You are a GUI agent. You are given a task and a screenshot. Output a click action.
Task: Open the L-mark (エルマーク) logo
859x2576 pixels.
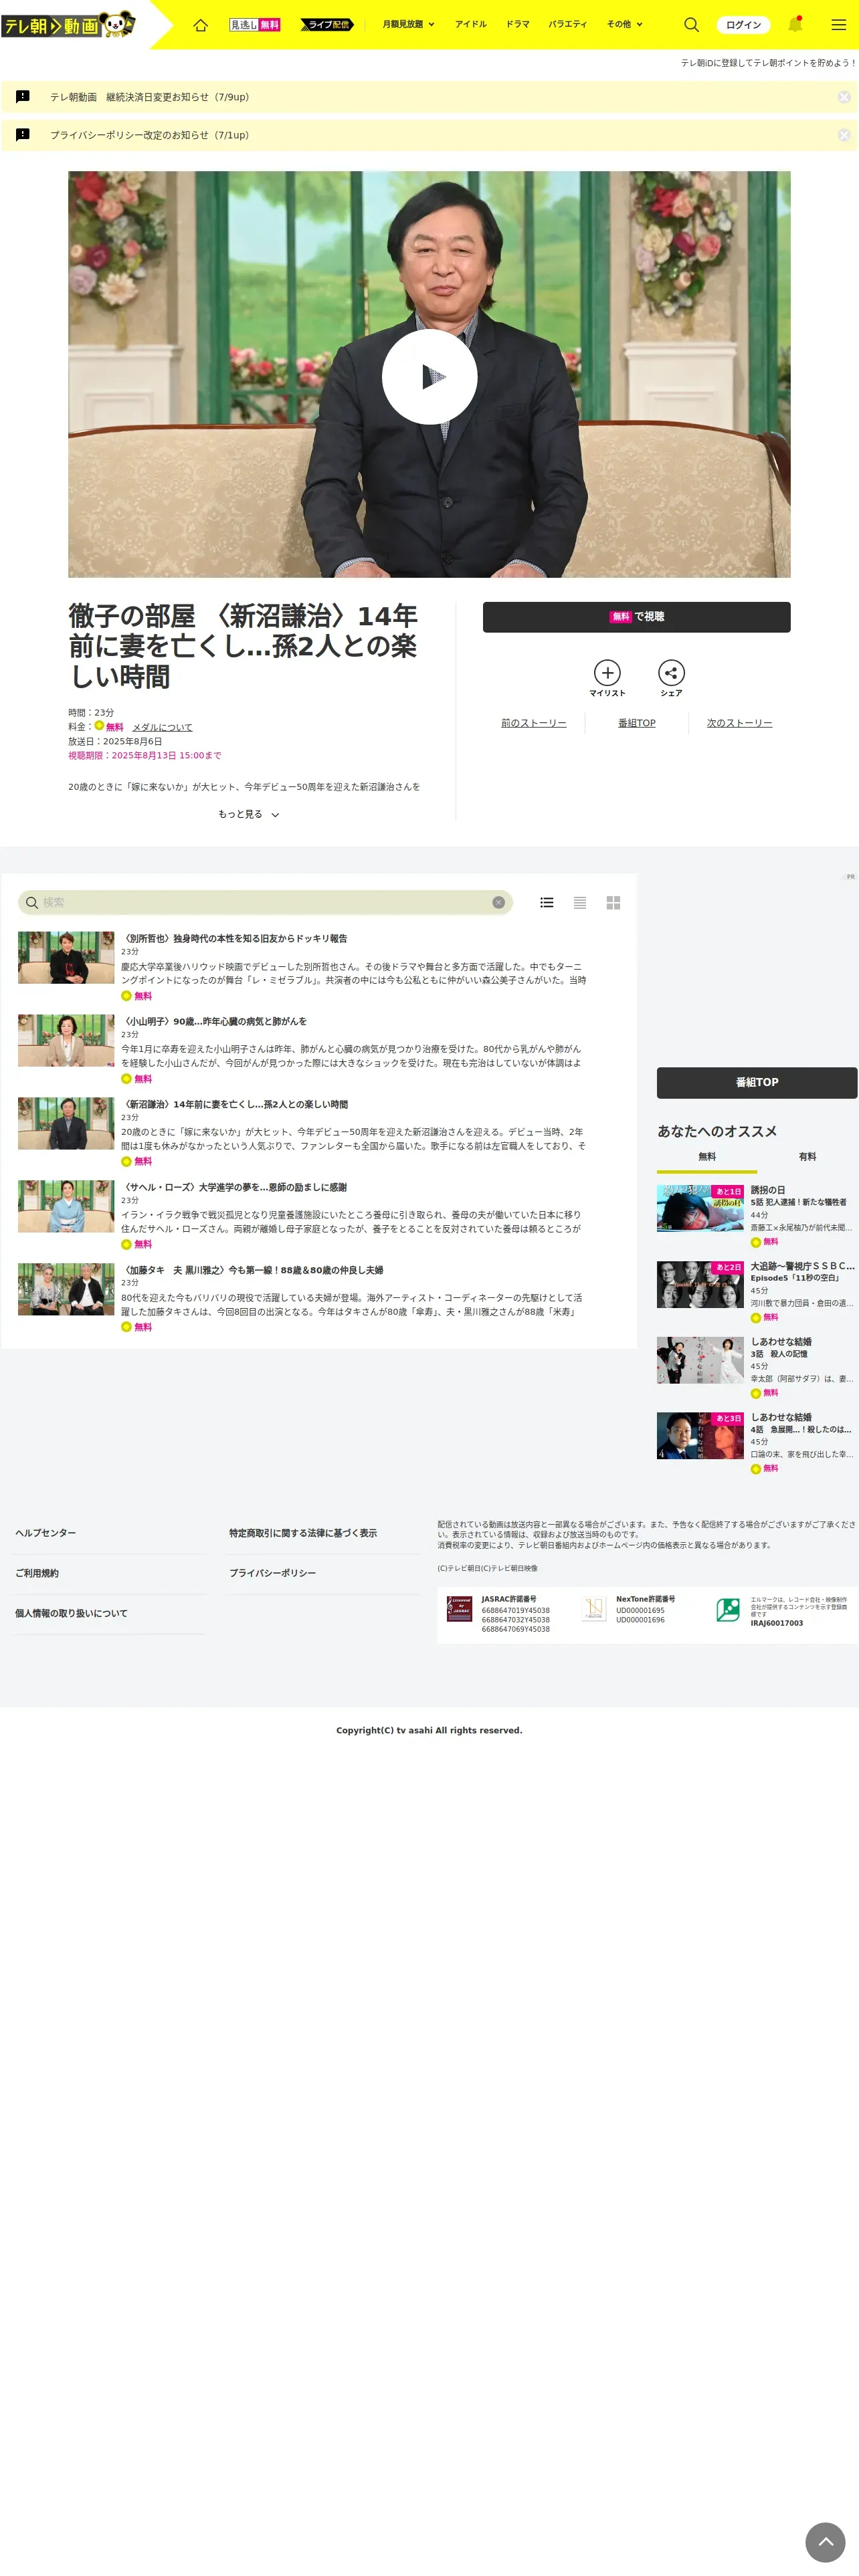tap(728, 1609)
